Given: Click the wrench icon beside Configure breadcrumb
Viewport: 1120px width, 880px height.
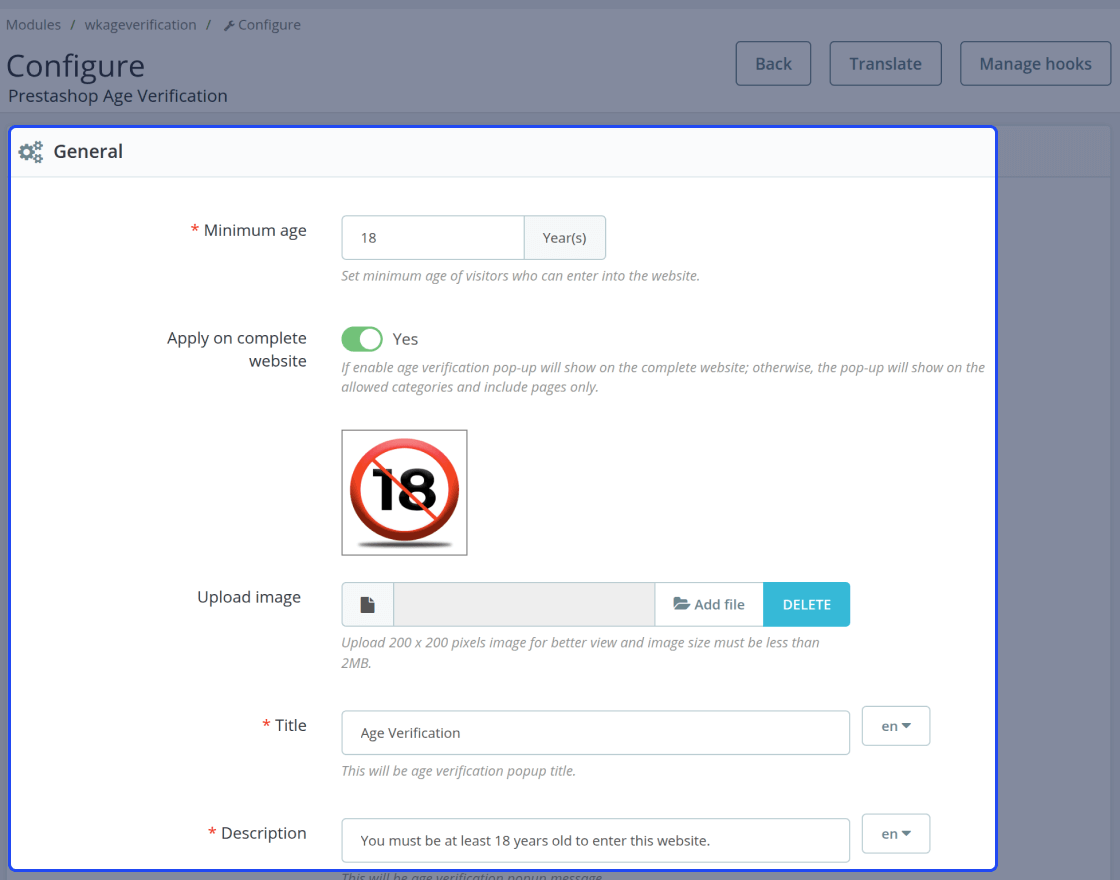Looking at the screenshot, I should [229, 26].
